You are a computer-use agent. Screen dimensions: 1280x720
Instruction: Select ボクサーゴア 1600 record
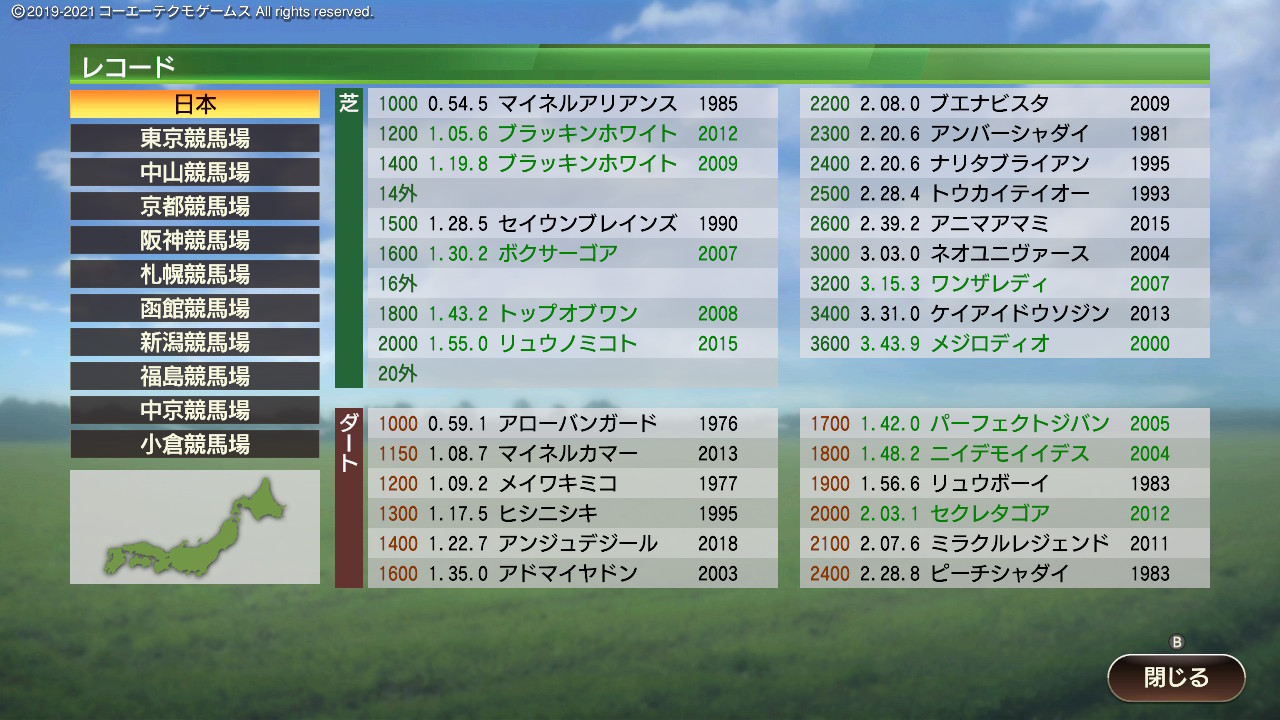coord(573,253)
